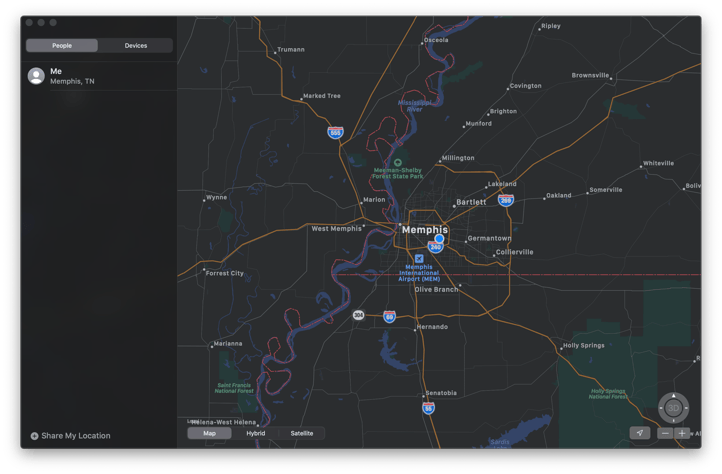Click the Lakeland label
This screenshot has width=722, height=474.
tap(502, 184)
